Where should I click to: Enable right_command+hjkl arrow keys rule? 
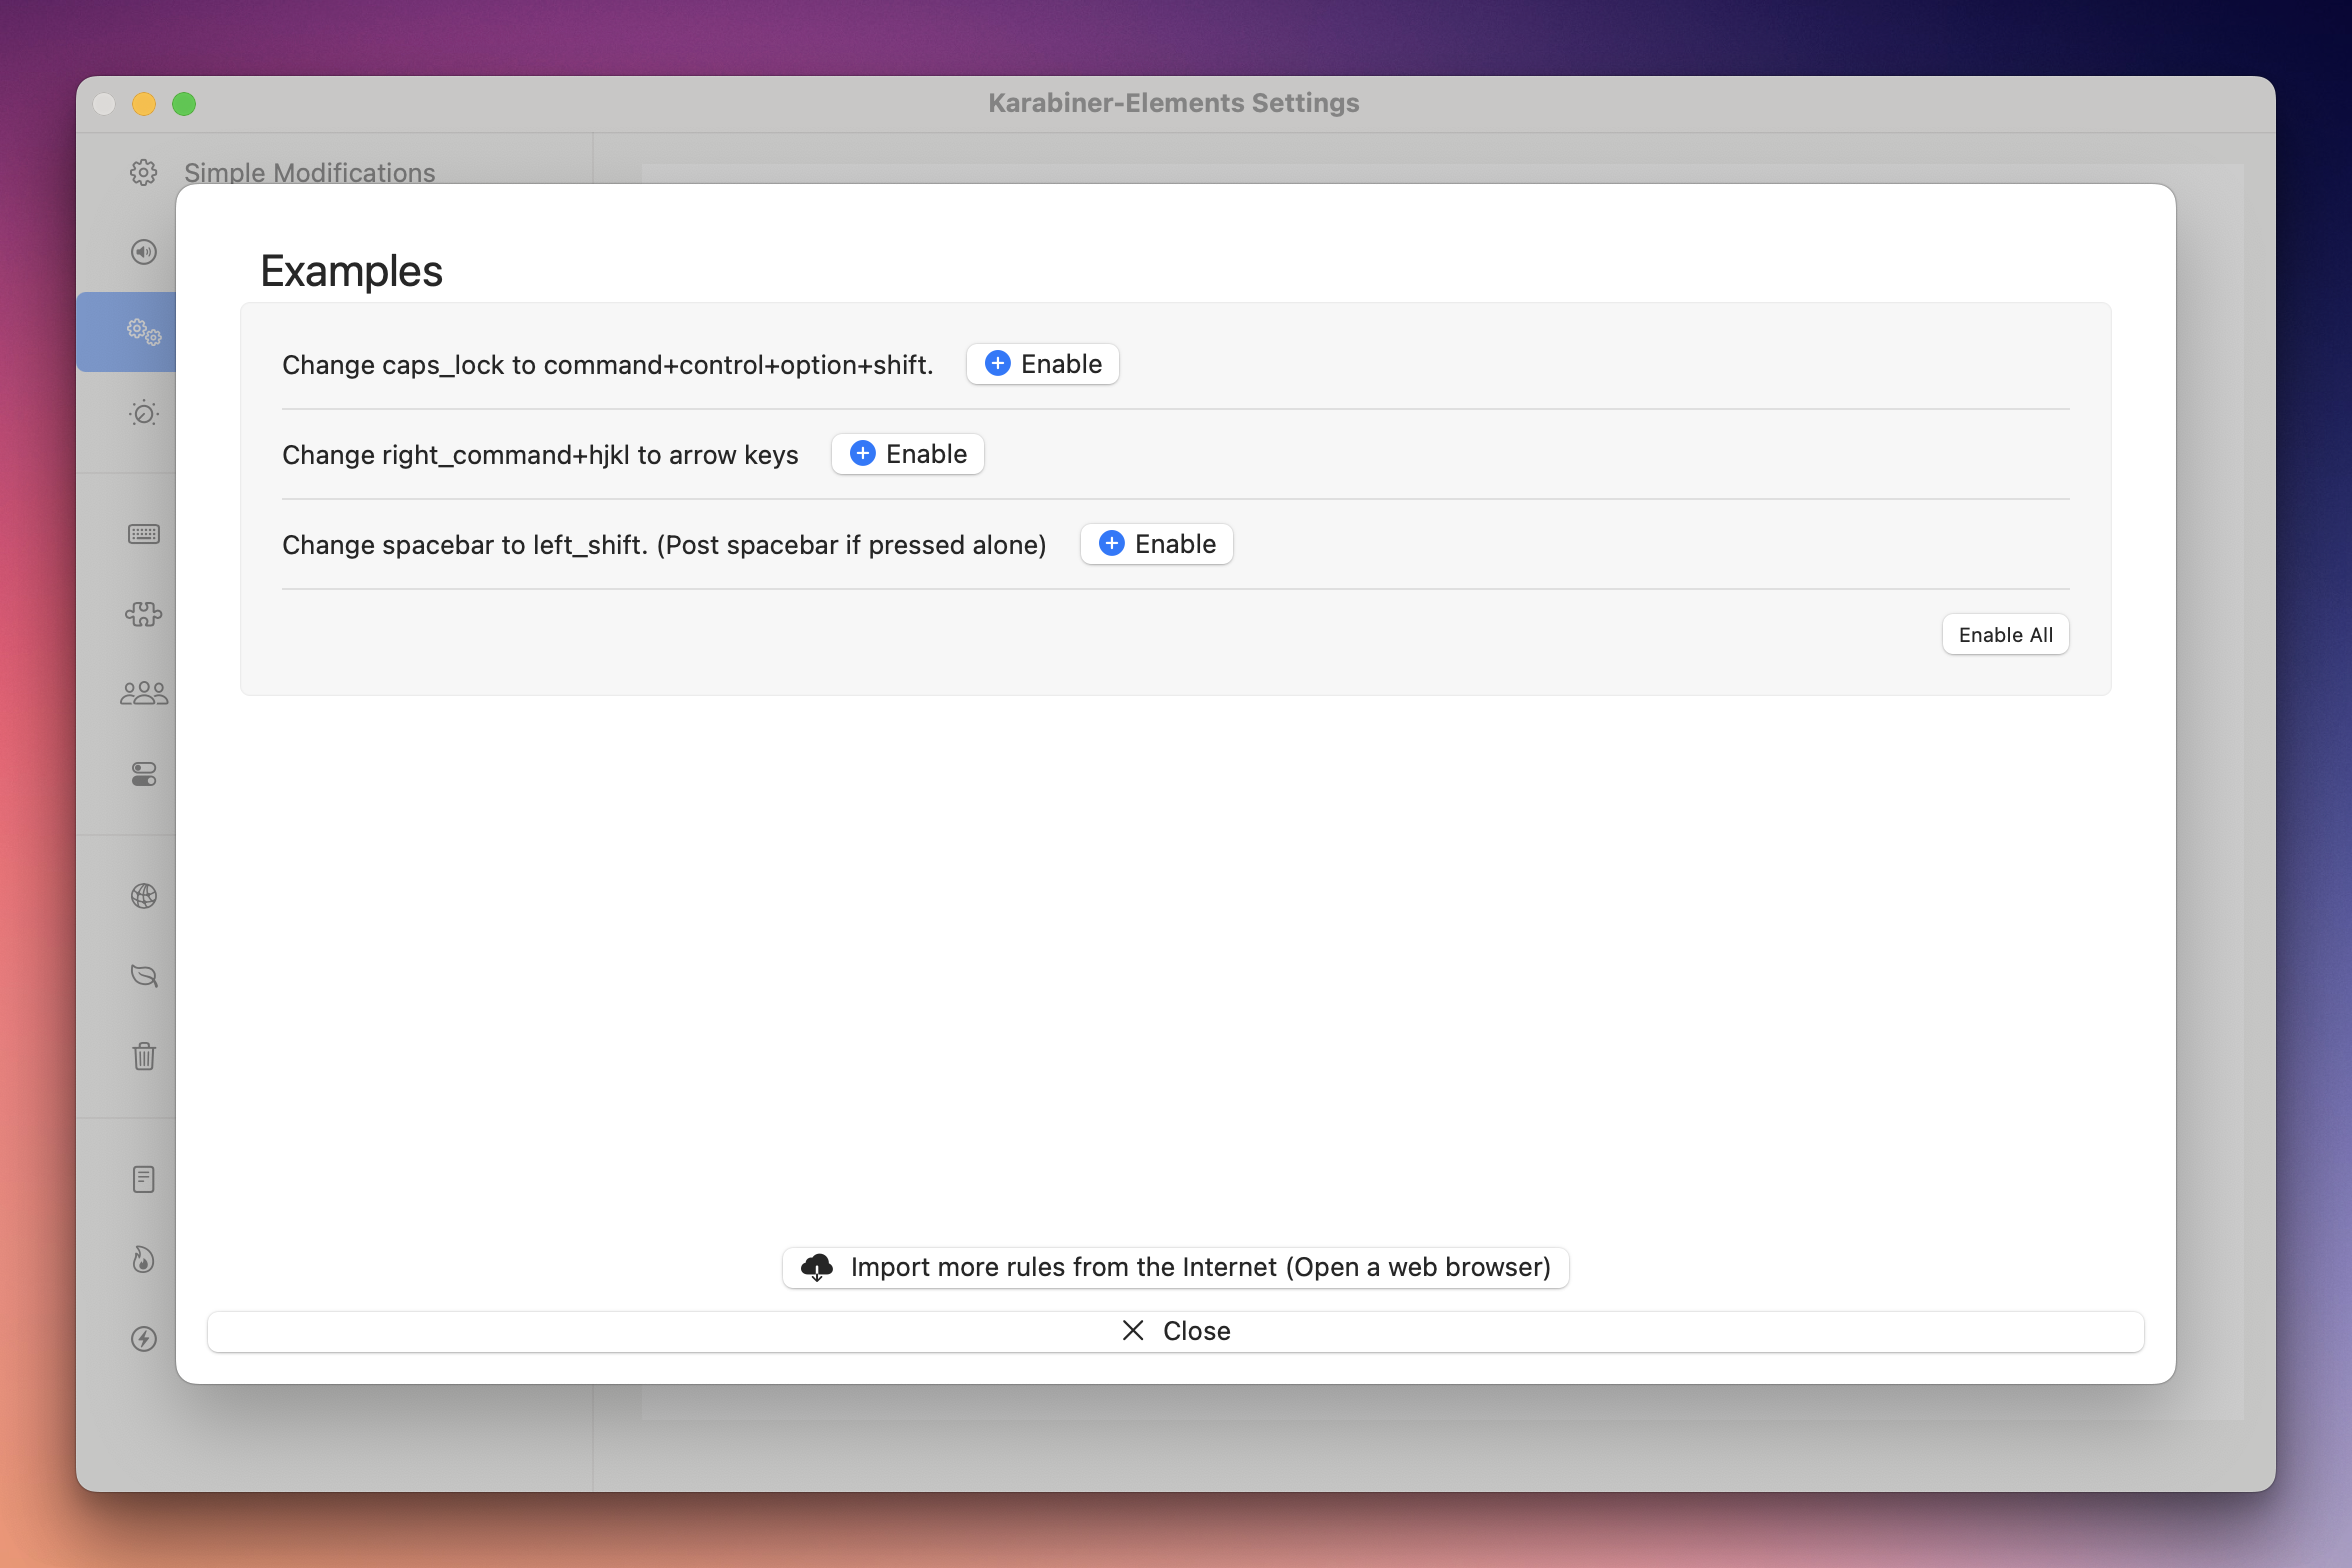point(907,454)
